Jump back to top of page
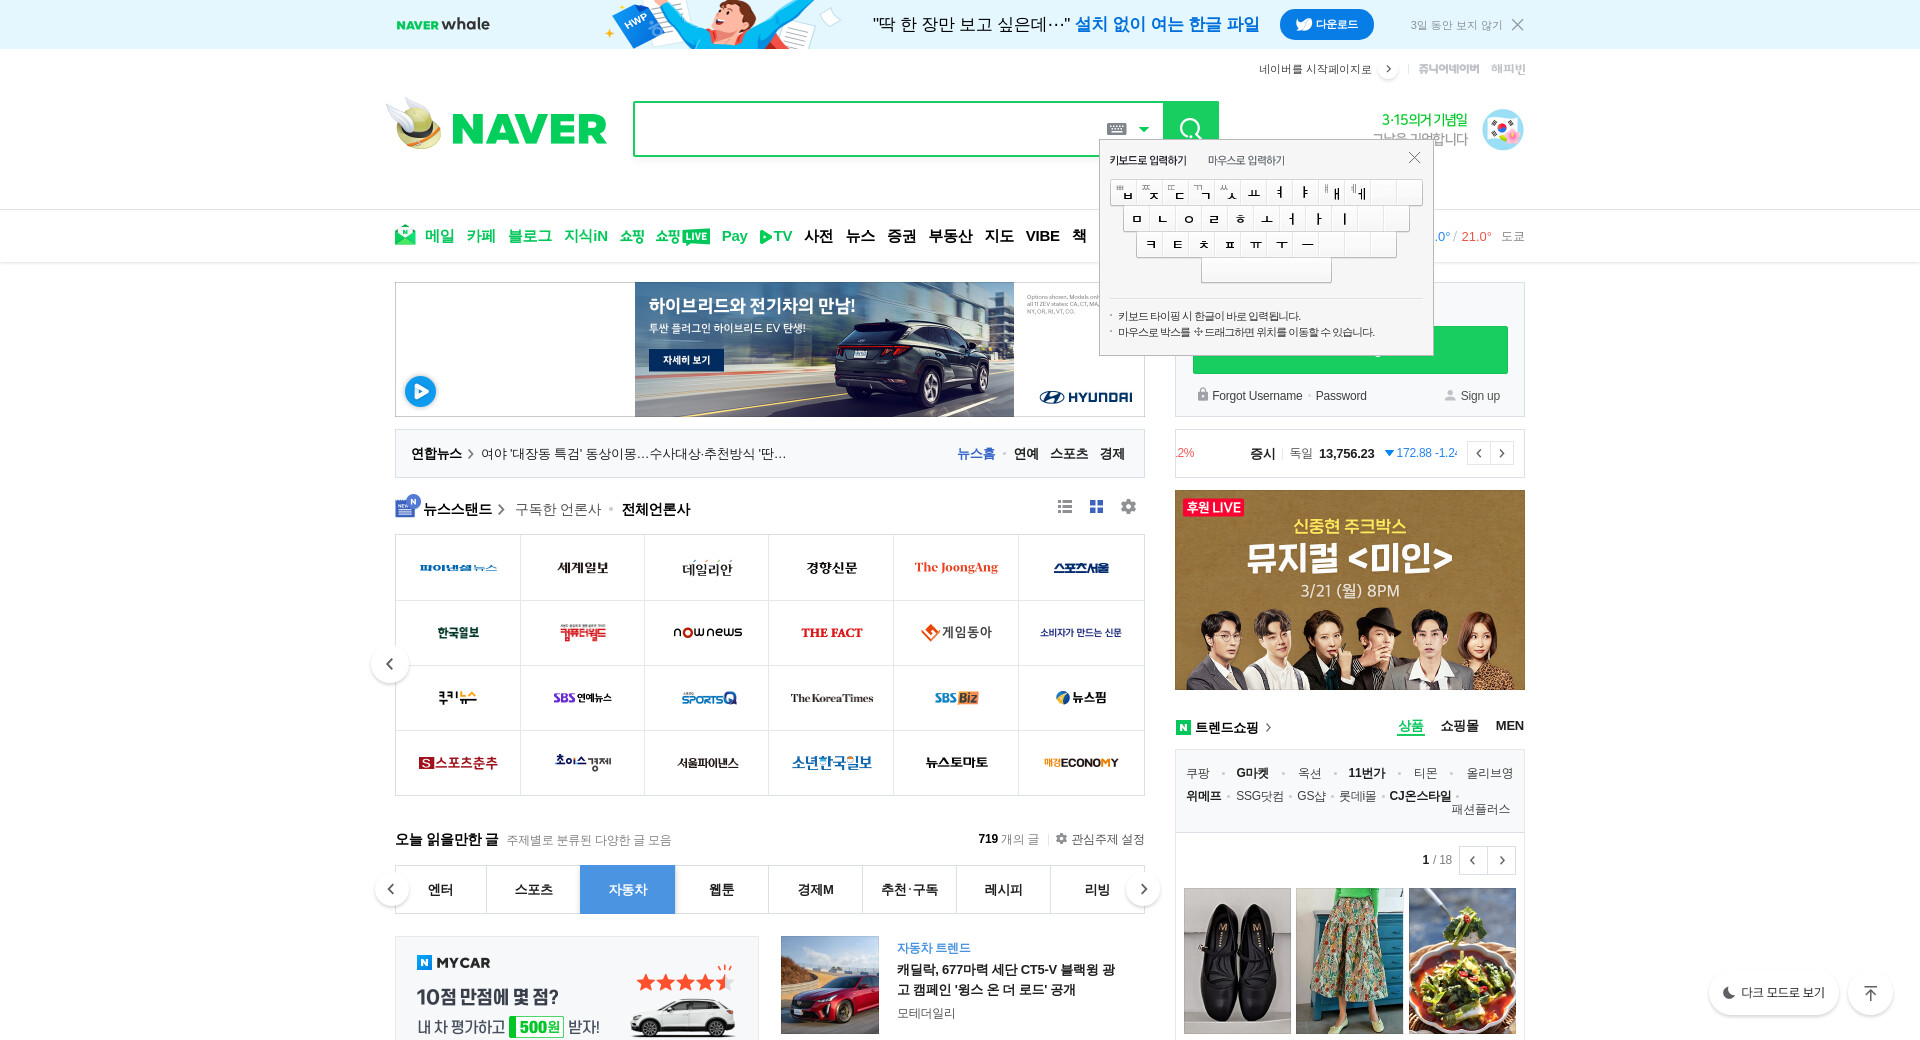1920x1040 pixels. click(x=1870, y=993)
